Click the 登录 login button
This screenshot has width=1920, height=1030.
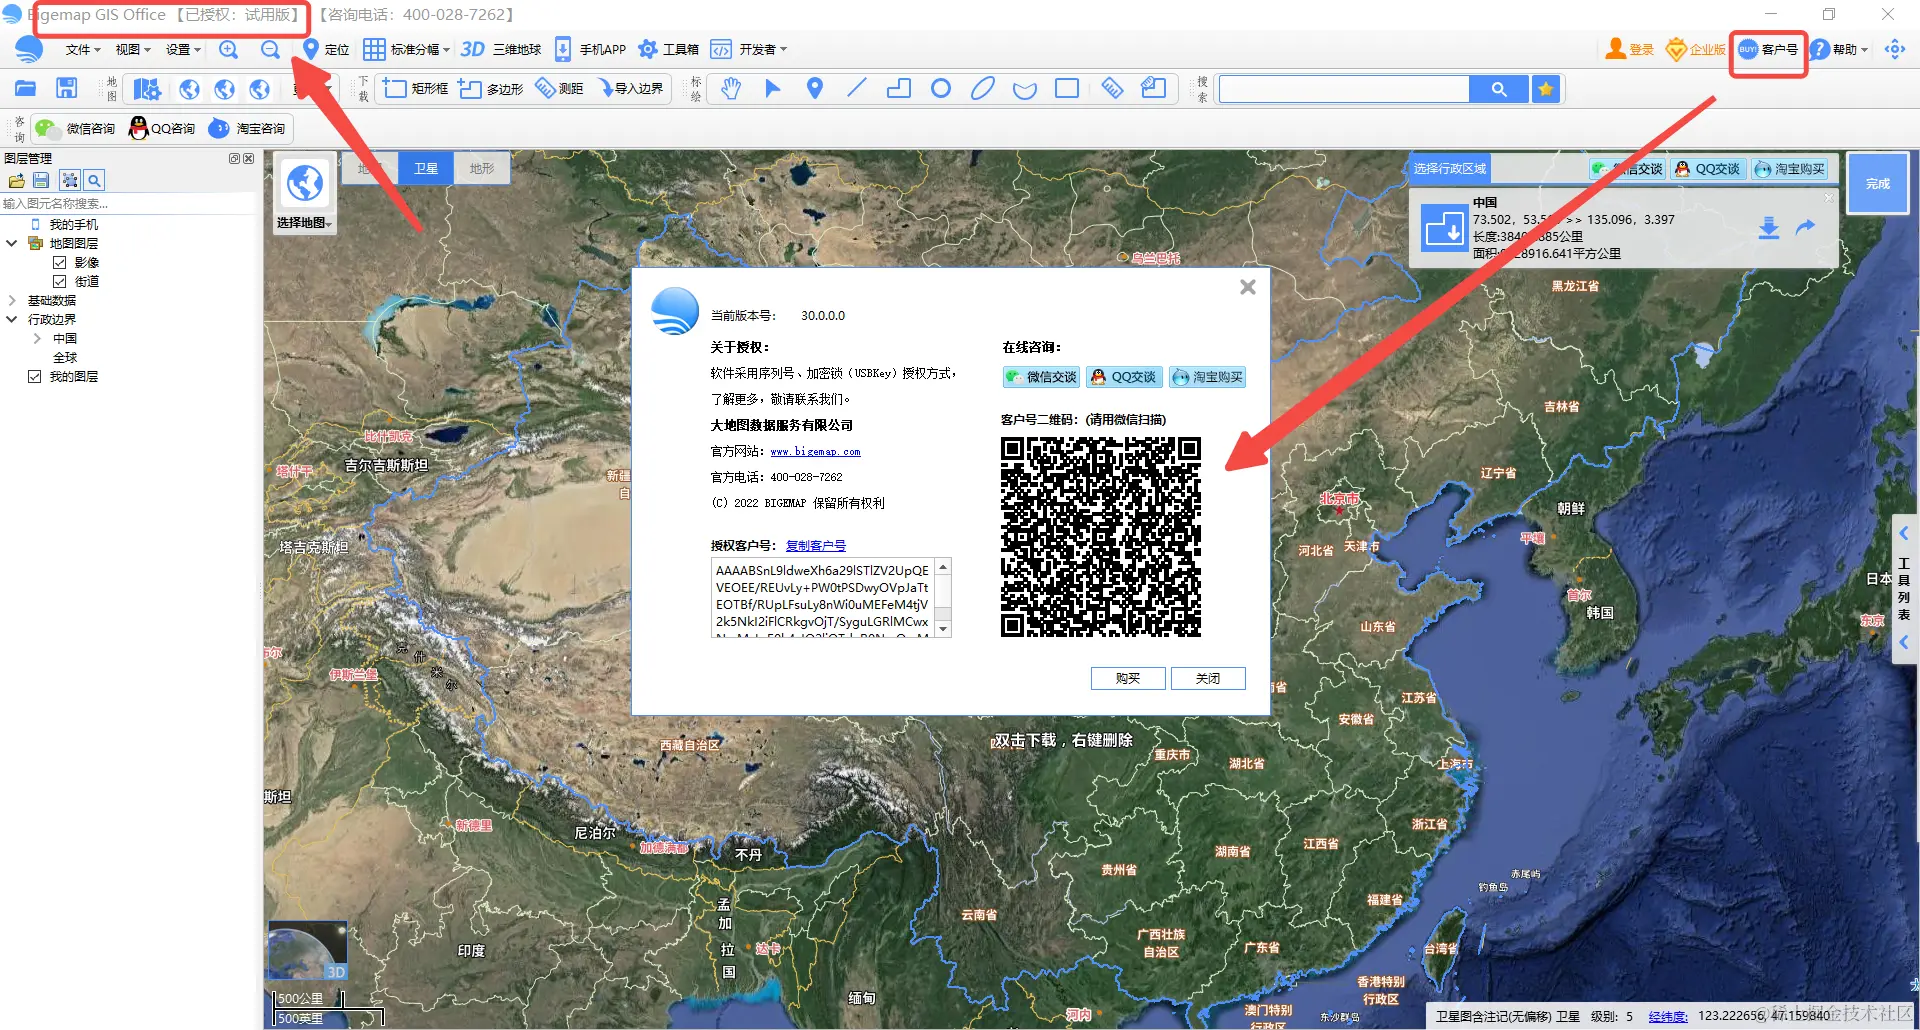tap(1630, 49)
